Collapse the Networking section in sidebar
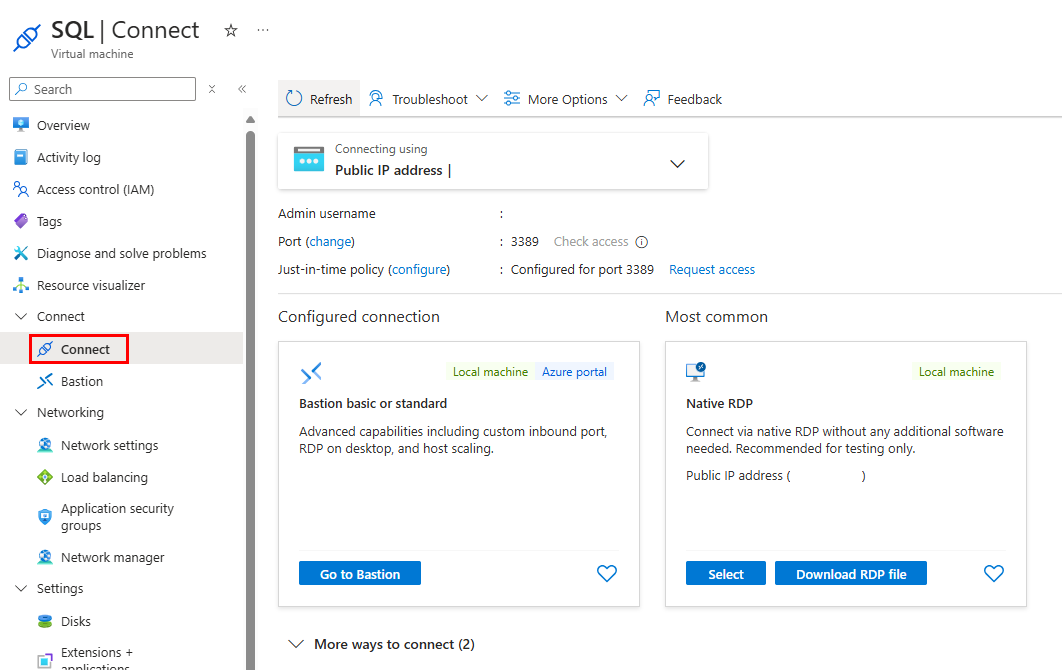The image size is (1062, 670). [x=22, y=412]
